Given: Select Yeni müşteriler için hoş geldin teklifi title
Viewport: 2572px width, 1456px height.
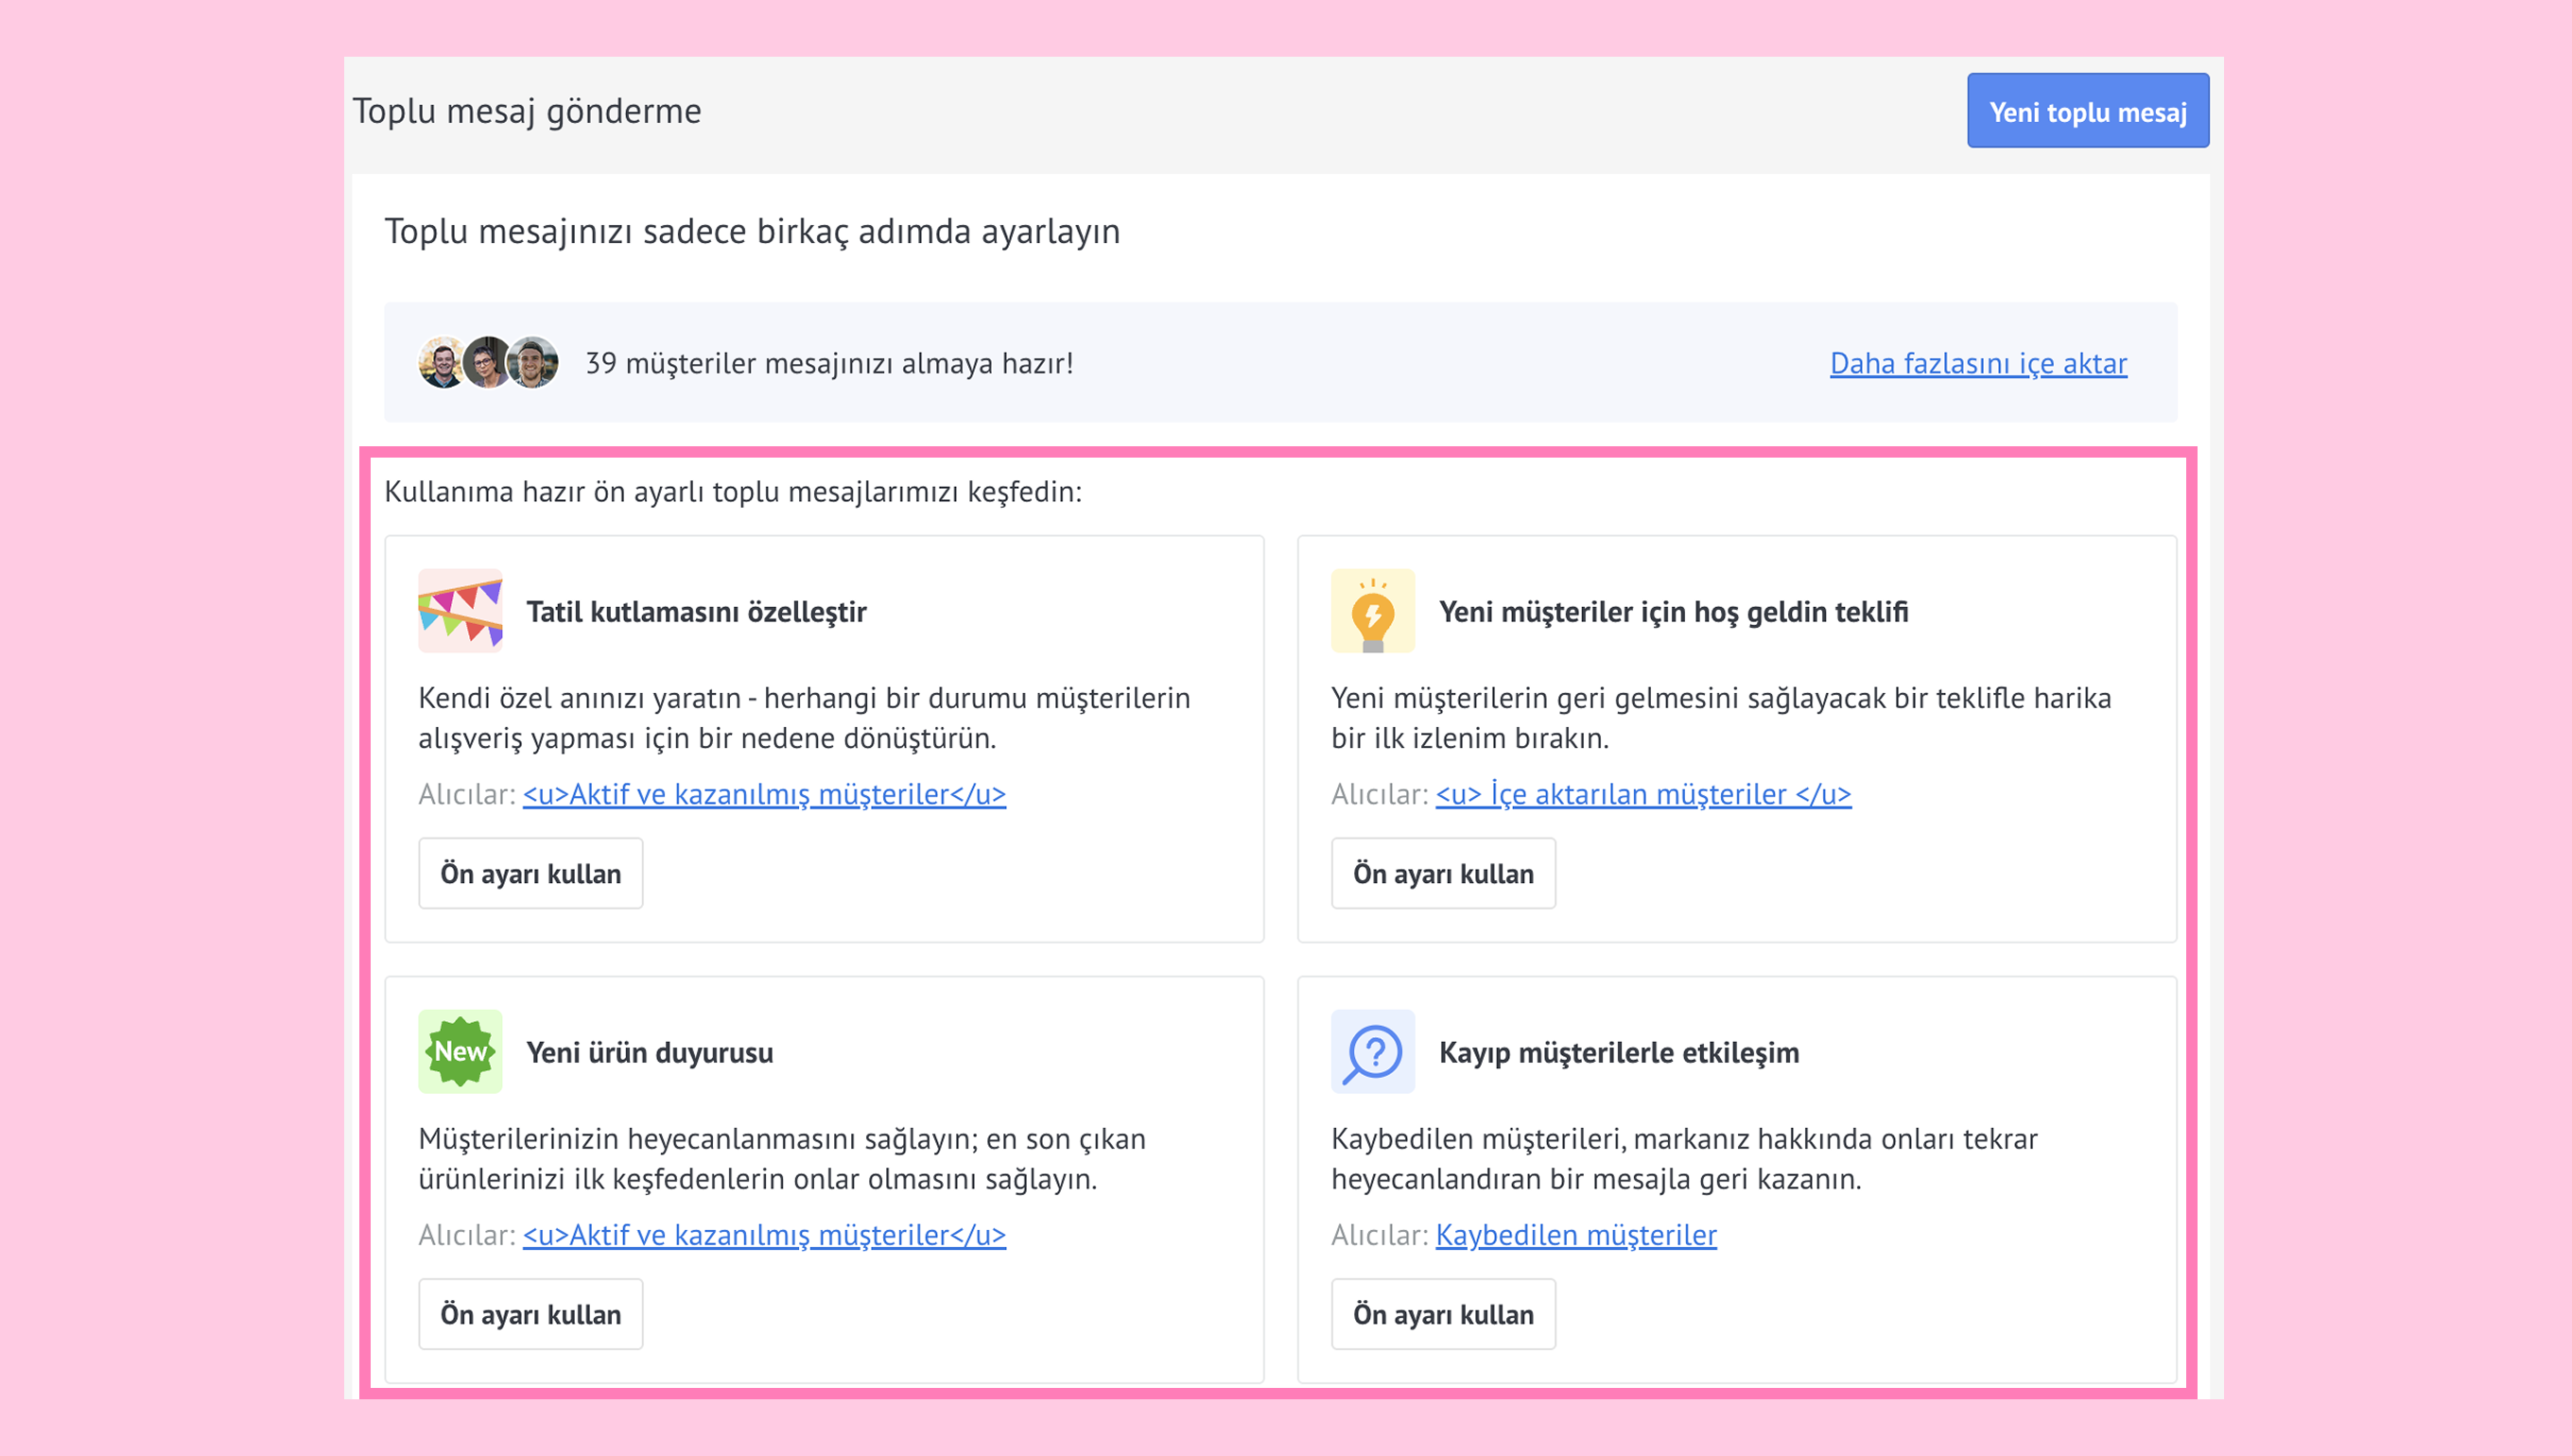Looking at the screenshot, I should (1673, 611).
